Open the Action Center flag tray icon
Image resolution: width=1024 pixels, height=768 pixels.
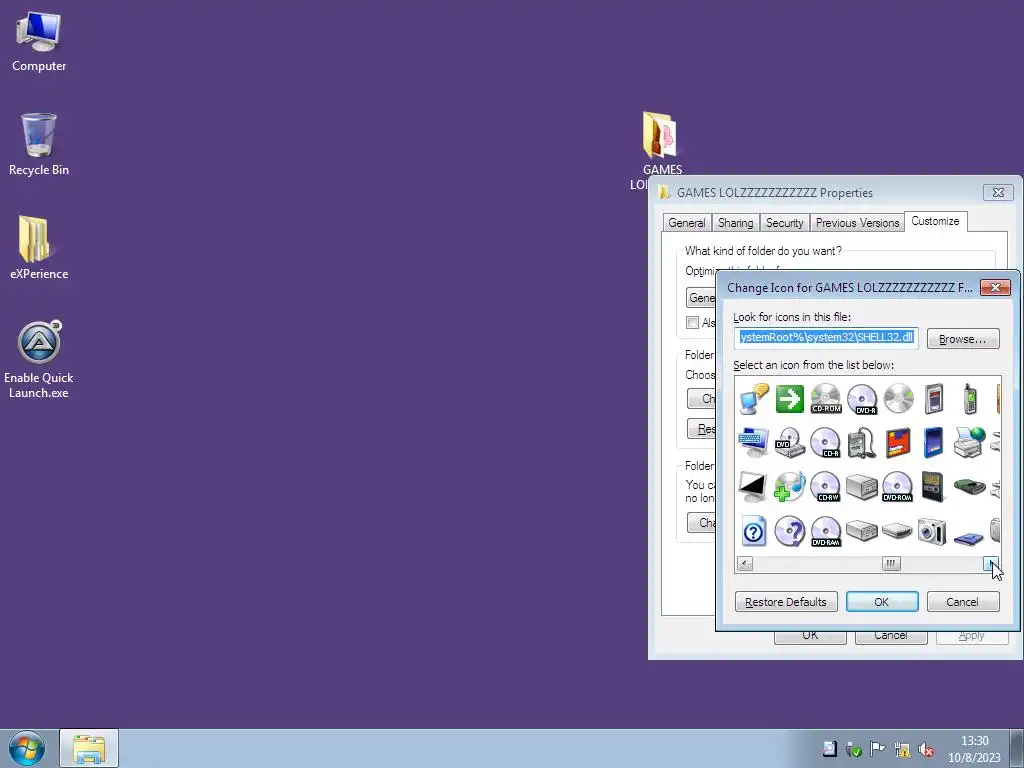point(877,749)
